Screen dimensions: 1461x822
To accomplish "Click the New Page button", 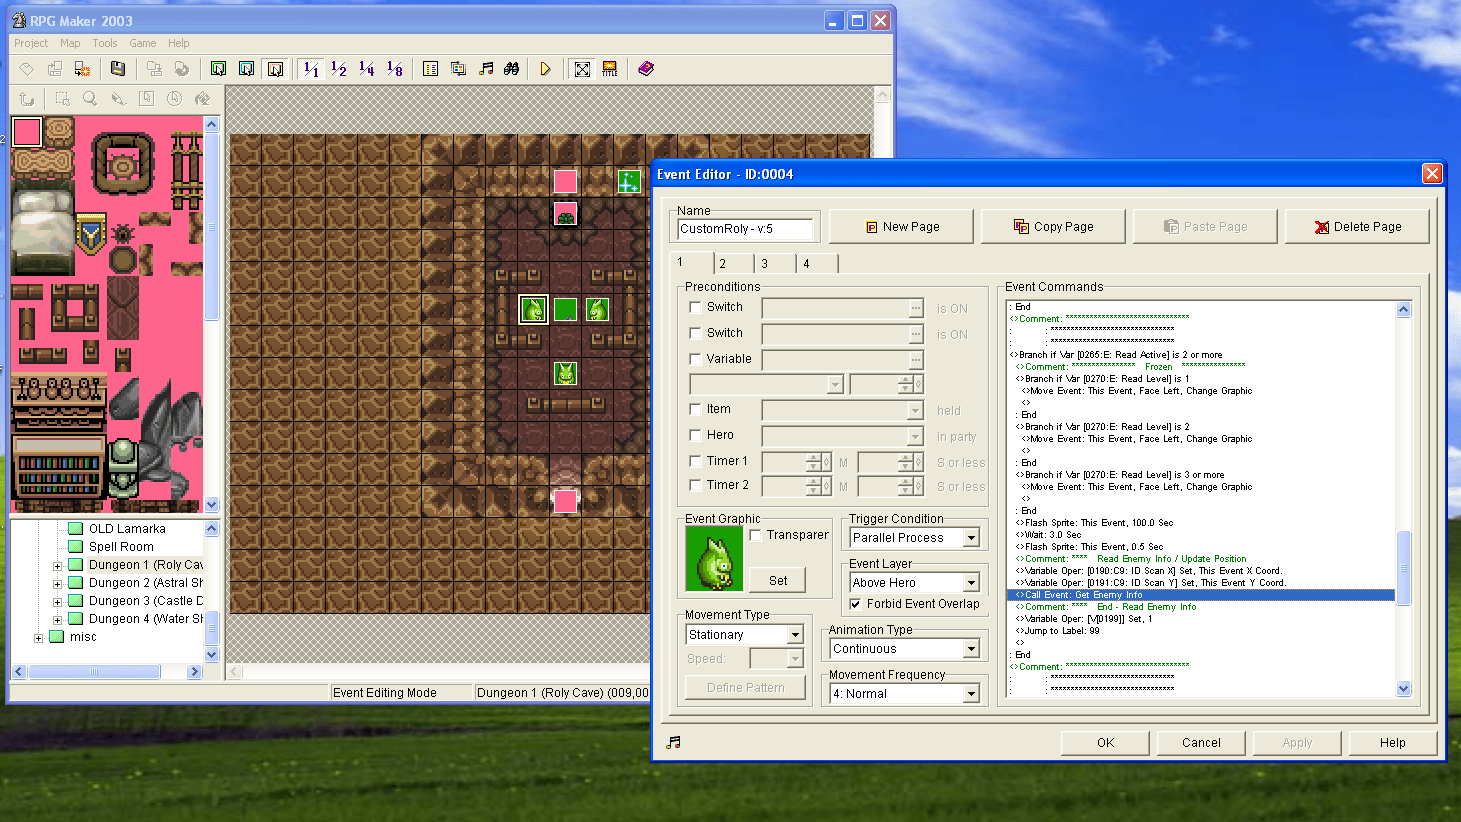I will coord(901,227).
